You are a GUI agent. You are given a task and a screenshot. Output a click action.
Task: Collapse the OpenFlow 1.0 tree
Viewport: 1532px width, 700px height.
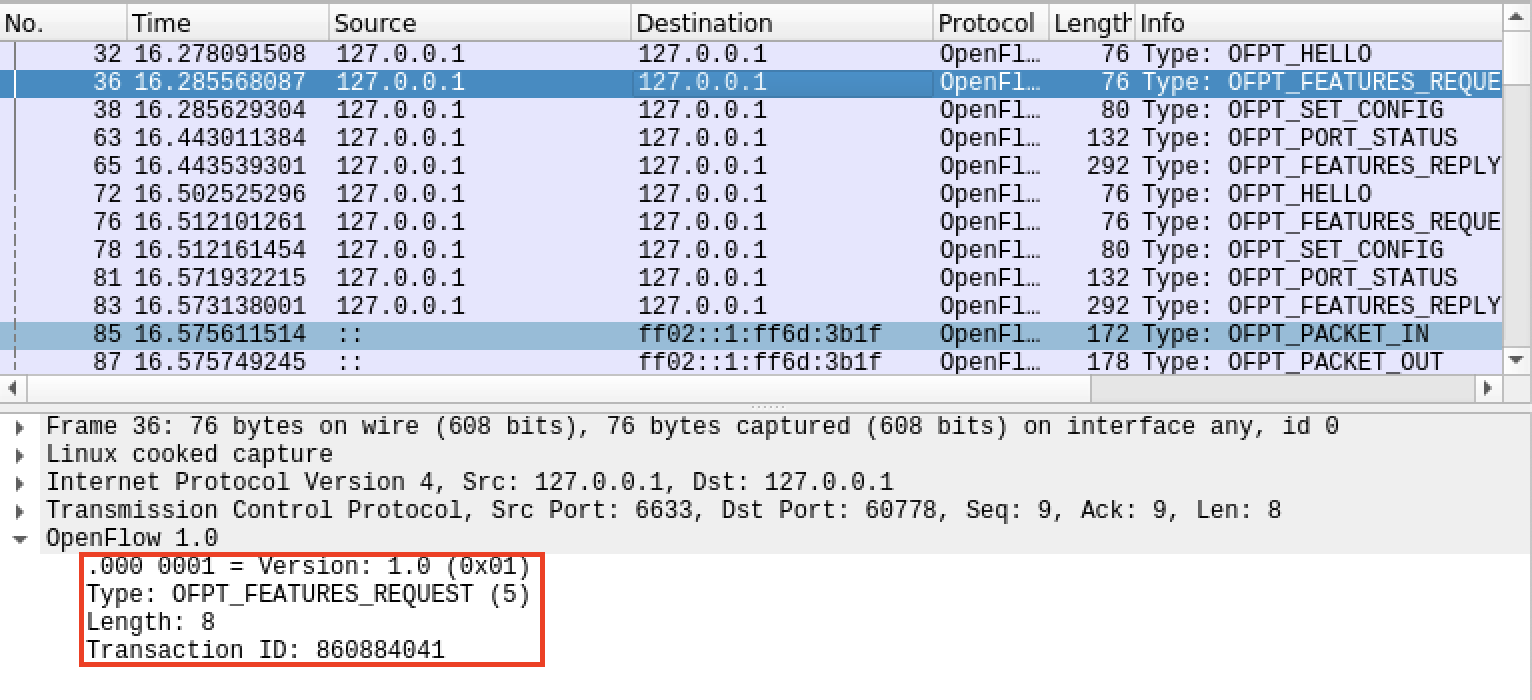pyautogui.click(x=21, y=540)
